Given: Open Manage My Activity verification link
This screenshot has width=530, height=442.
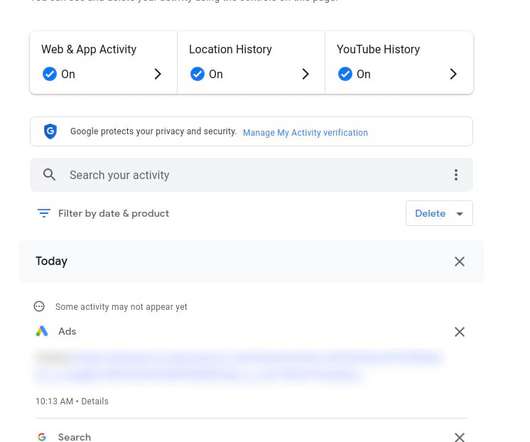Looking at the screenshot, I should point(305,132).
